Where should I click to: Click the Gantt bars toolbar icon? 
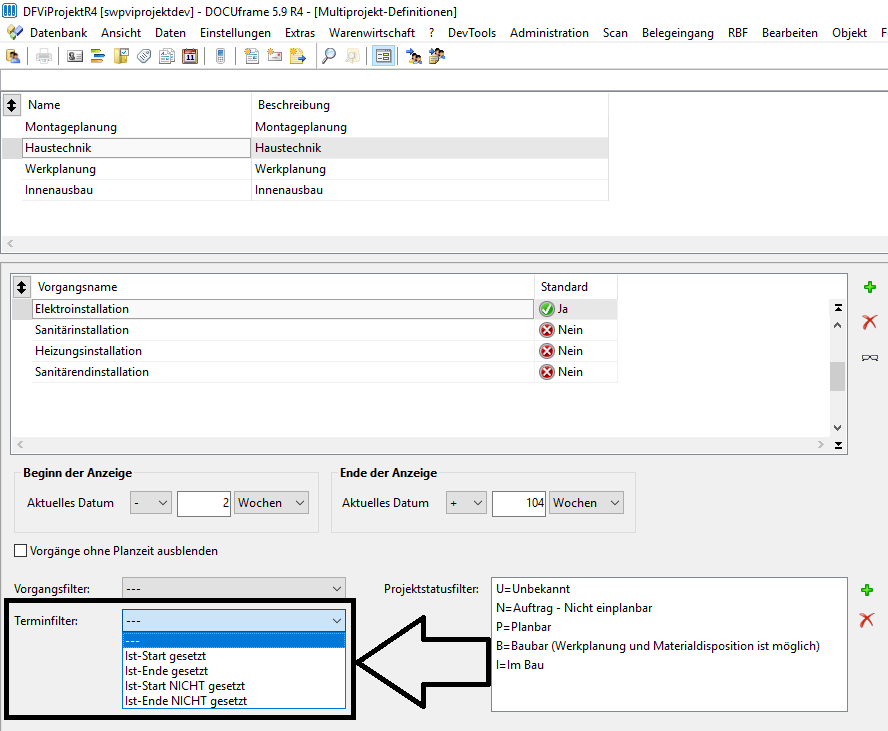[98, 56]
